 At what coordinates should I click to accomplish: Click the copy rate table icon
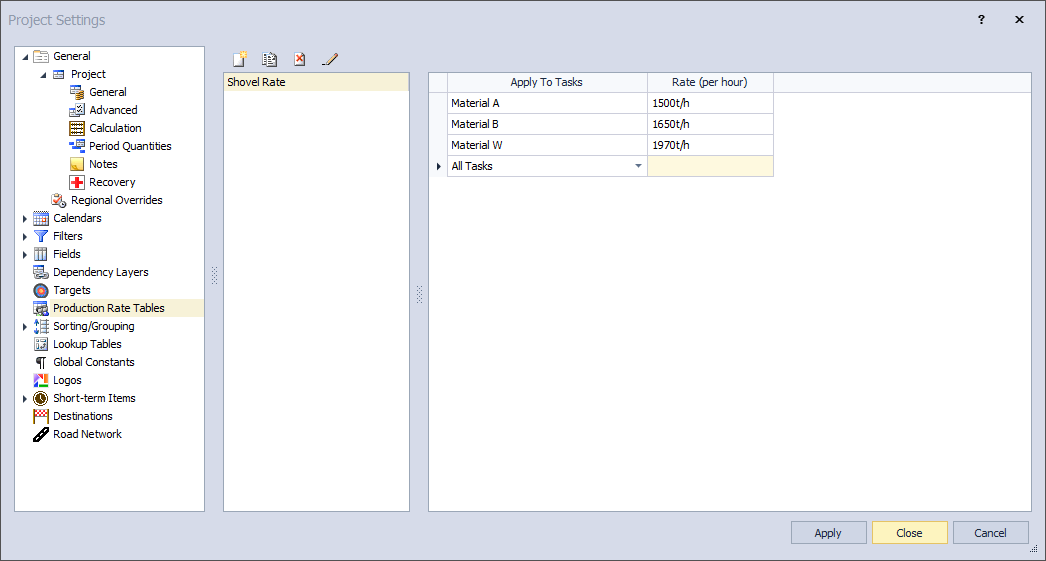tap(269, 59)
